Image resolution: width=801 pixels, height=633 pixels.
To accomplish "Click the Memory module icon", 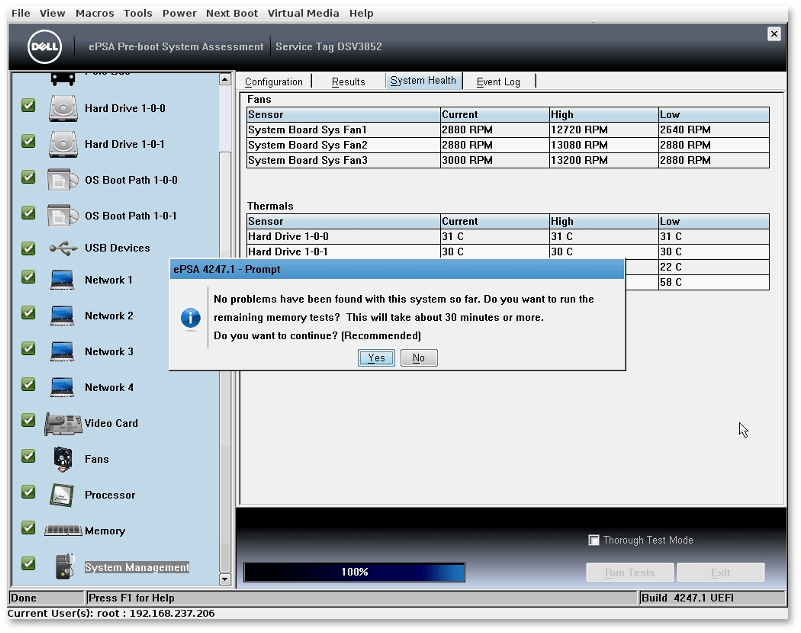I will point(63,530).
